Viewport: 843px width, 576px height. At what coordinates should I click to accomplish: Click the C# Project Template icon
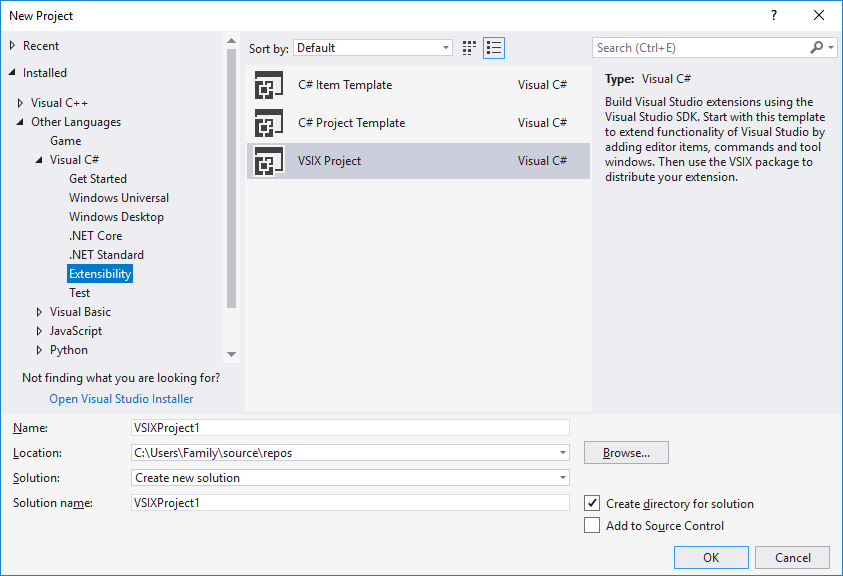click(x=269, y=123)
